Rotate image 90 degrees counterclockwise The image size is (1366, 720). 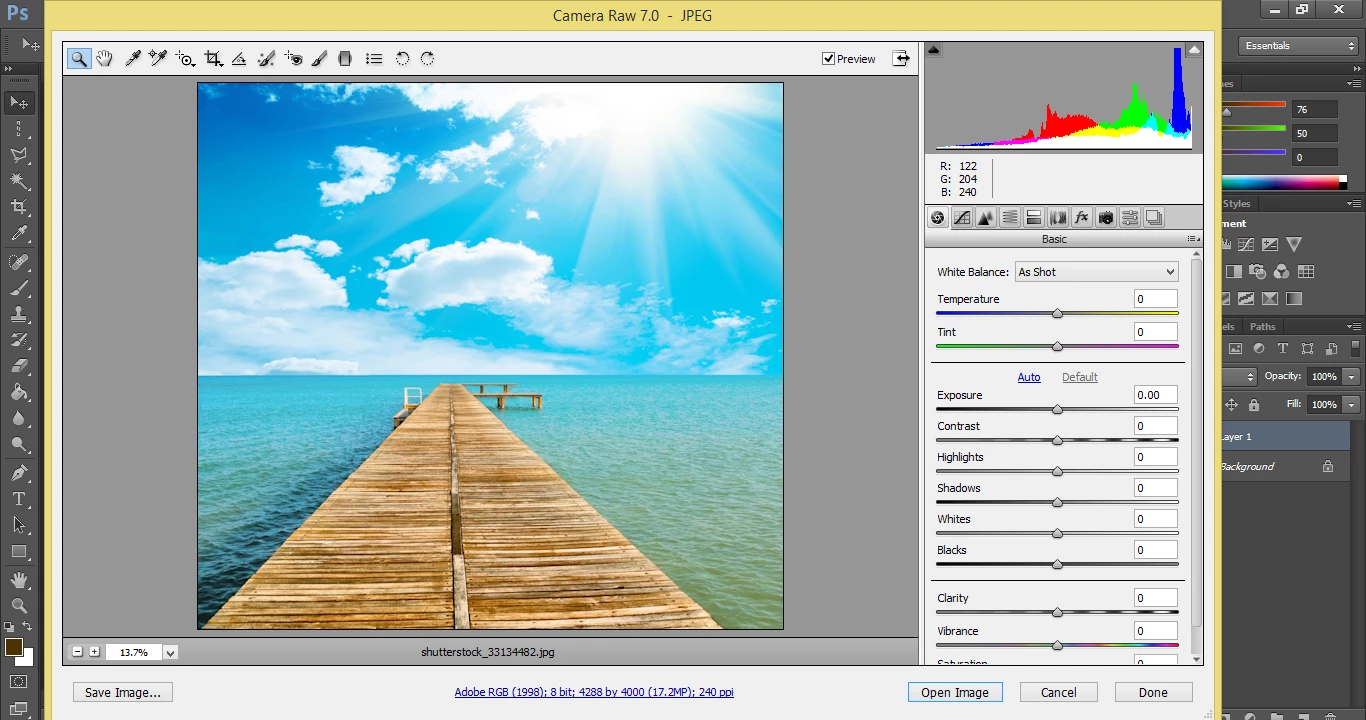pos(402,59)
